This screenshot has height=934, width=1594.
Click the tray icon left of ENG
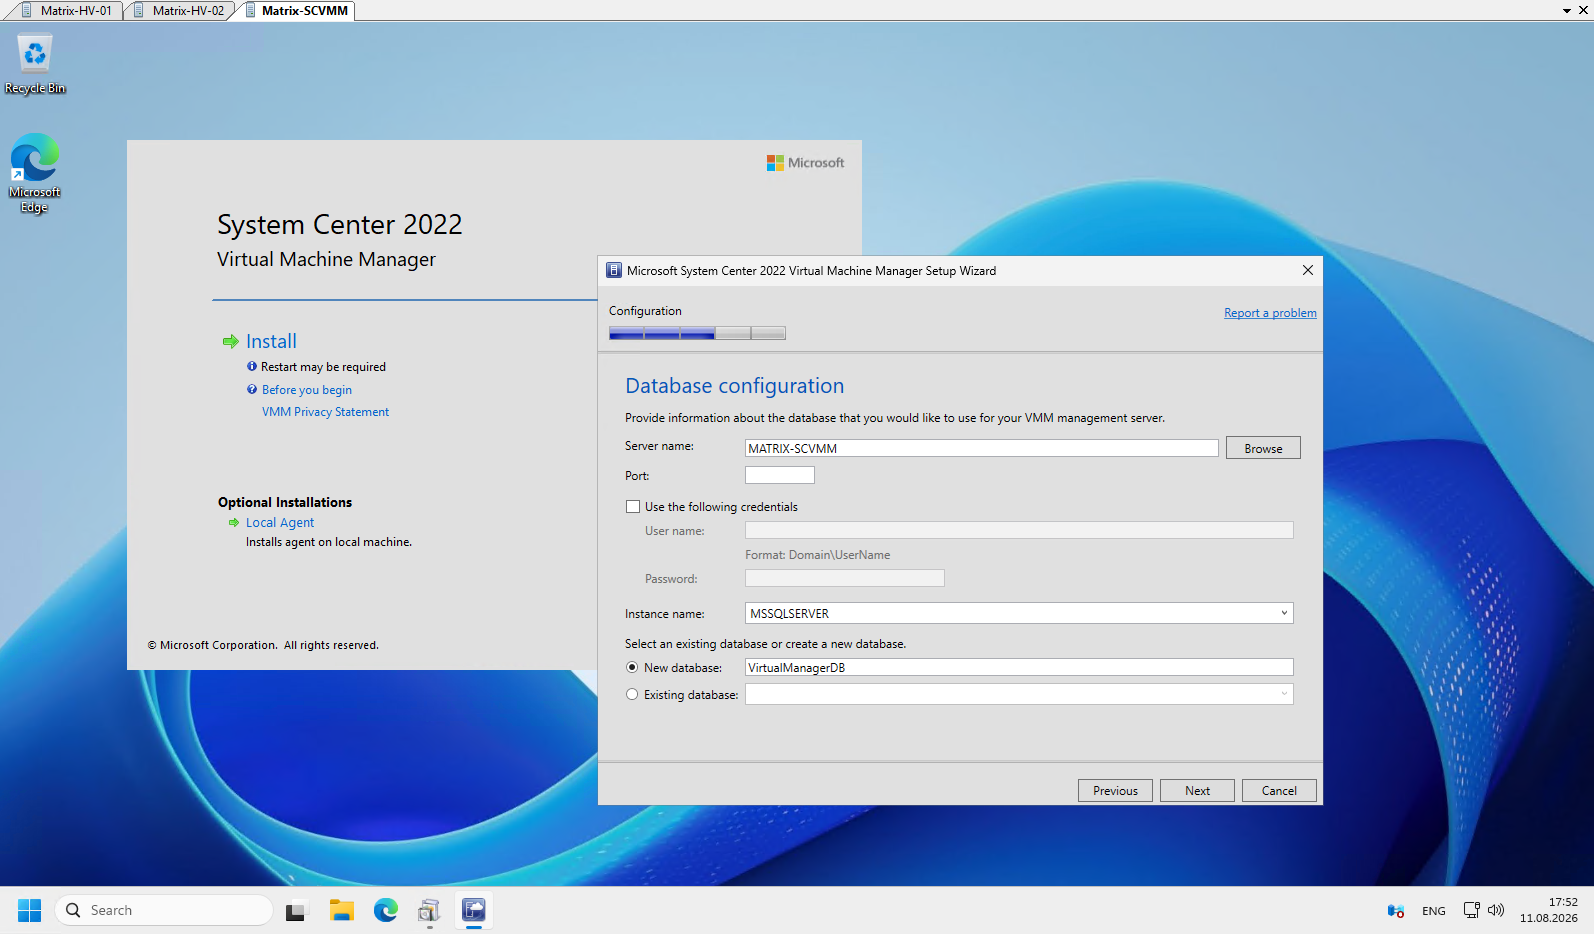pyautogui.click(x=1396, y=910)
